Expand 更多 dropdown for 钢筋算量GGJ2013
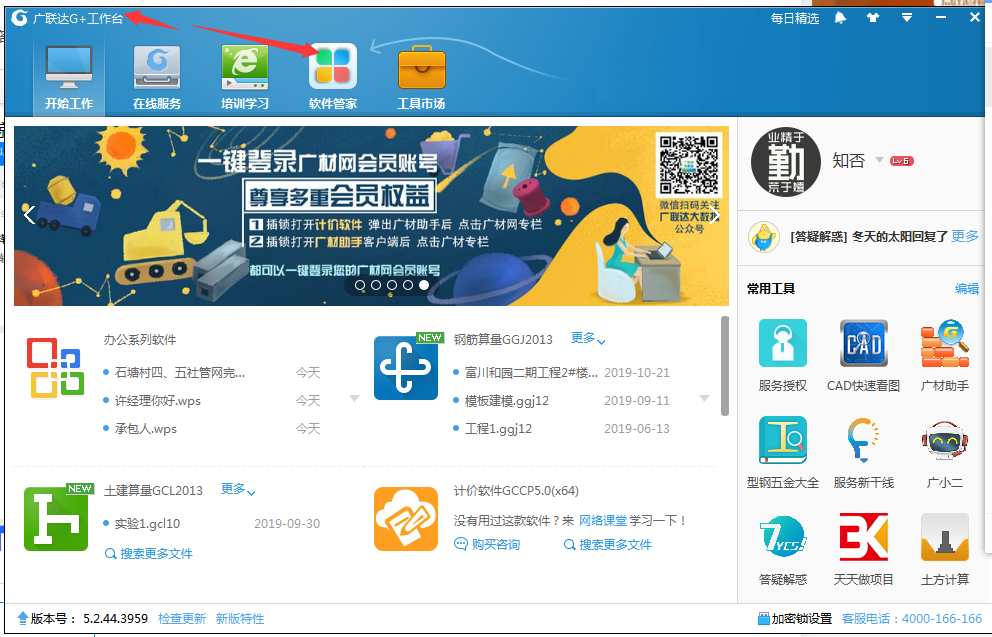The width and height of the screenshot is (992, 637). 588,338
